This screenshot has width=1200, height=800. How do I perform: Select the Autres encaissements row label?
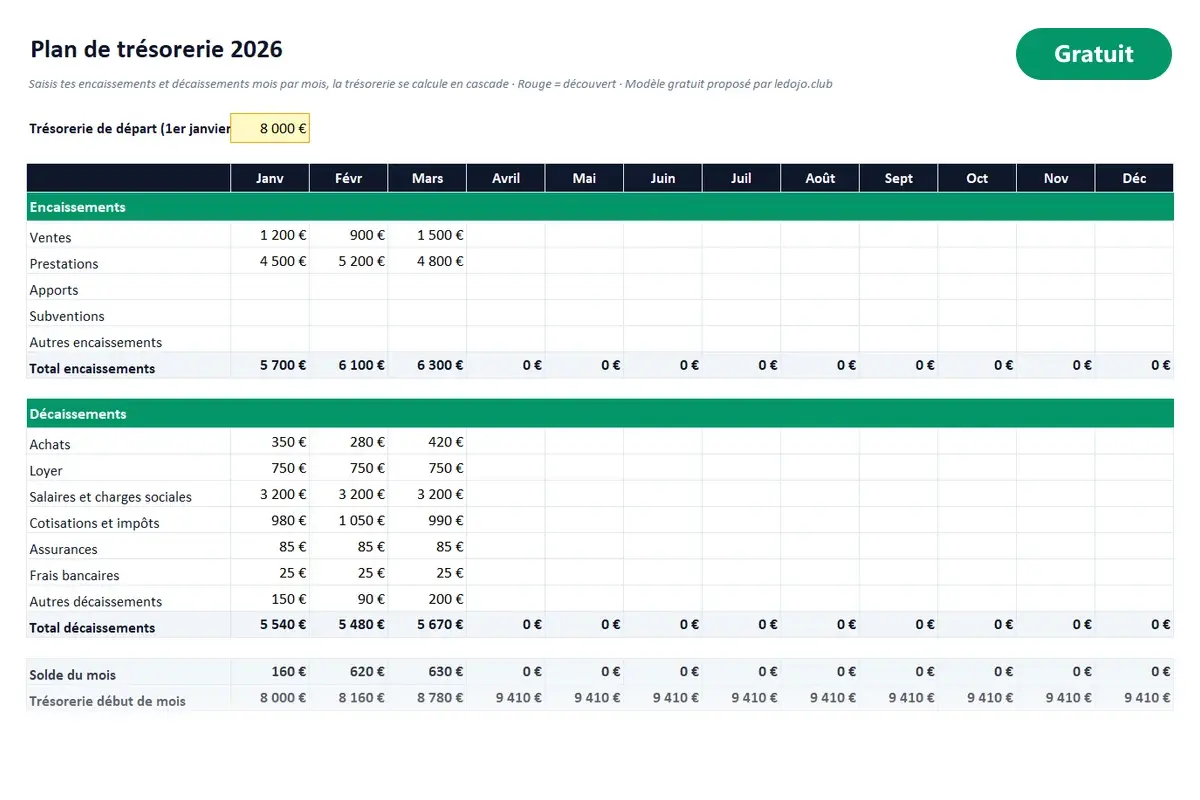pos(96,342)
